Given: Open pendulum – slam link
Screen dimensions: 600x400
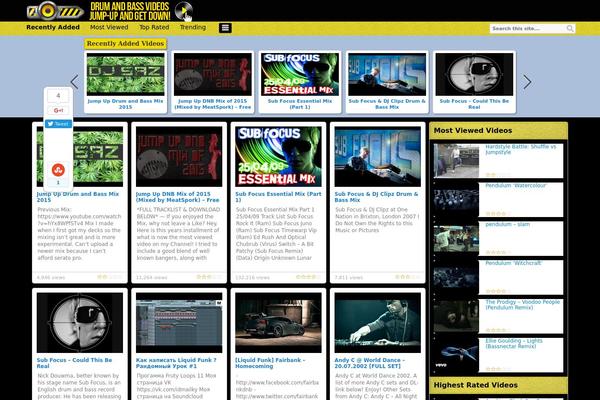Looking at the screenshot, I should coord(507,224).
